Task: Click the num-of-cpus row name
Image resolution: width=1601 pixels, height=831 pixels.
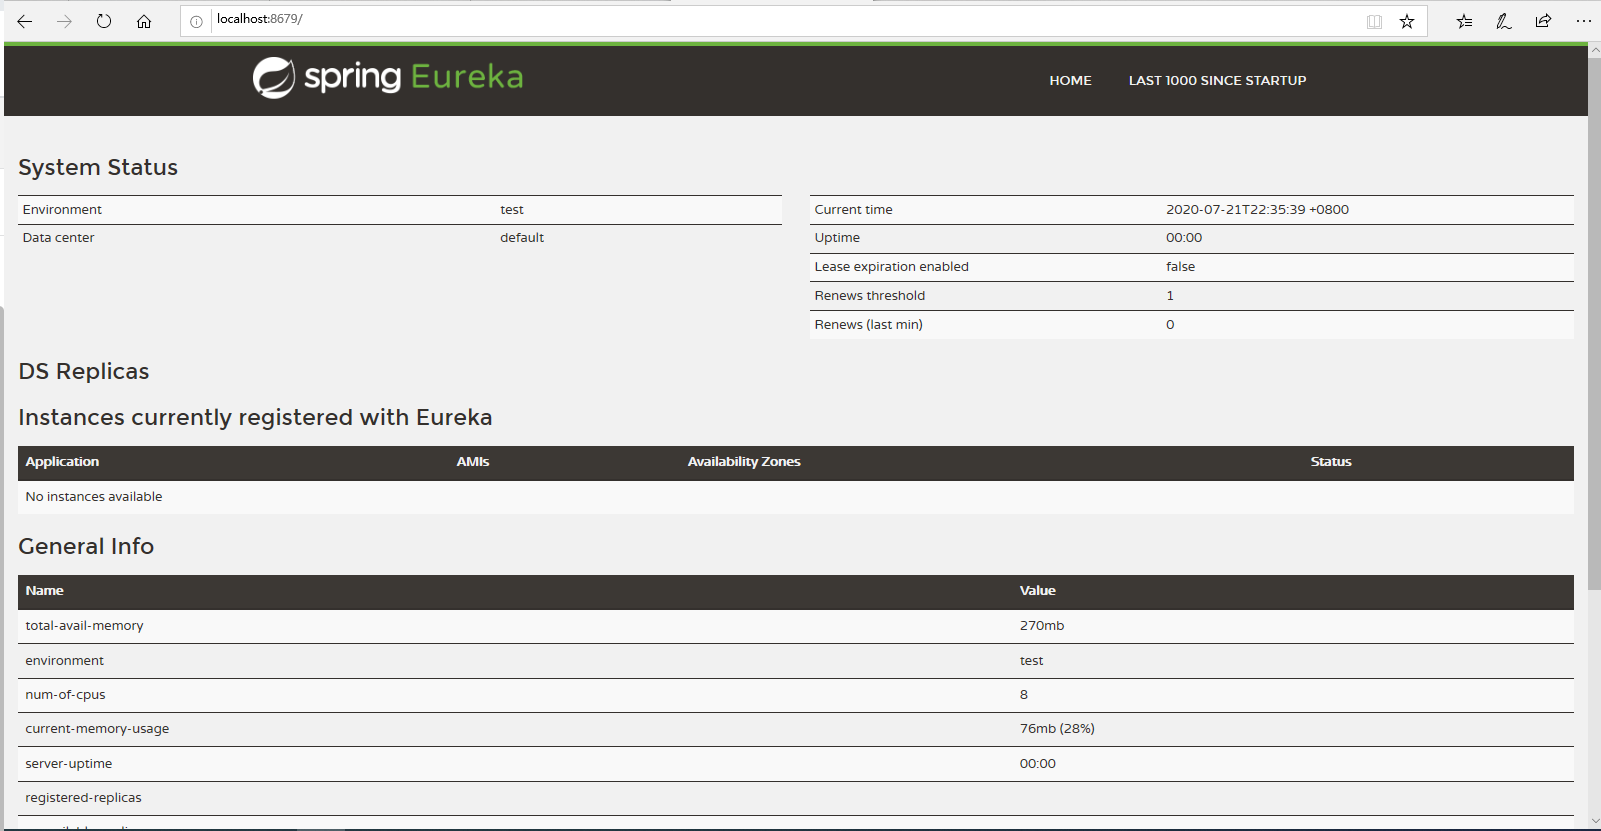Action: (x=65, y=695)
